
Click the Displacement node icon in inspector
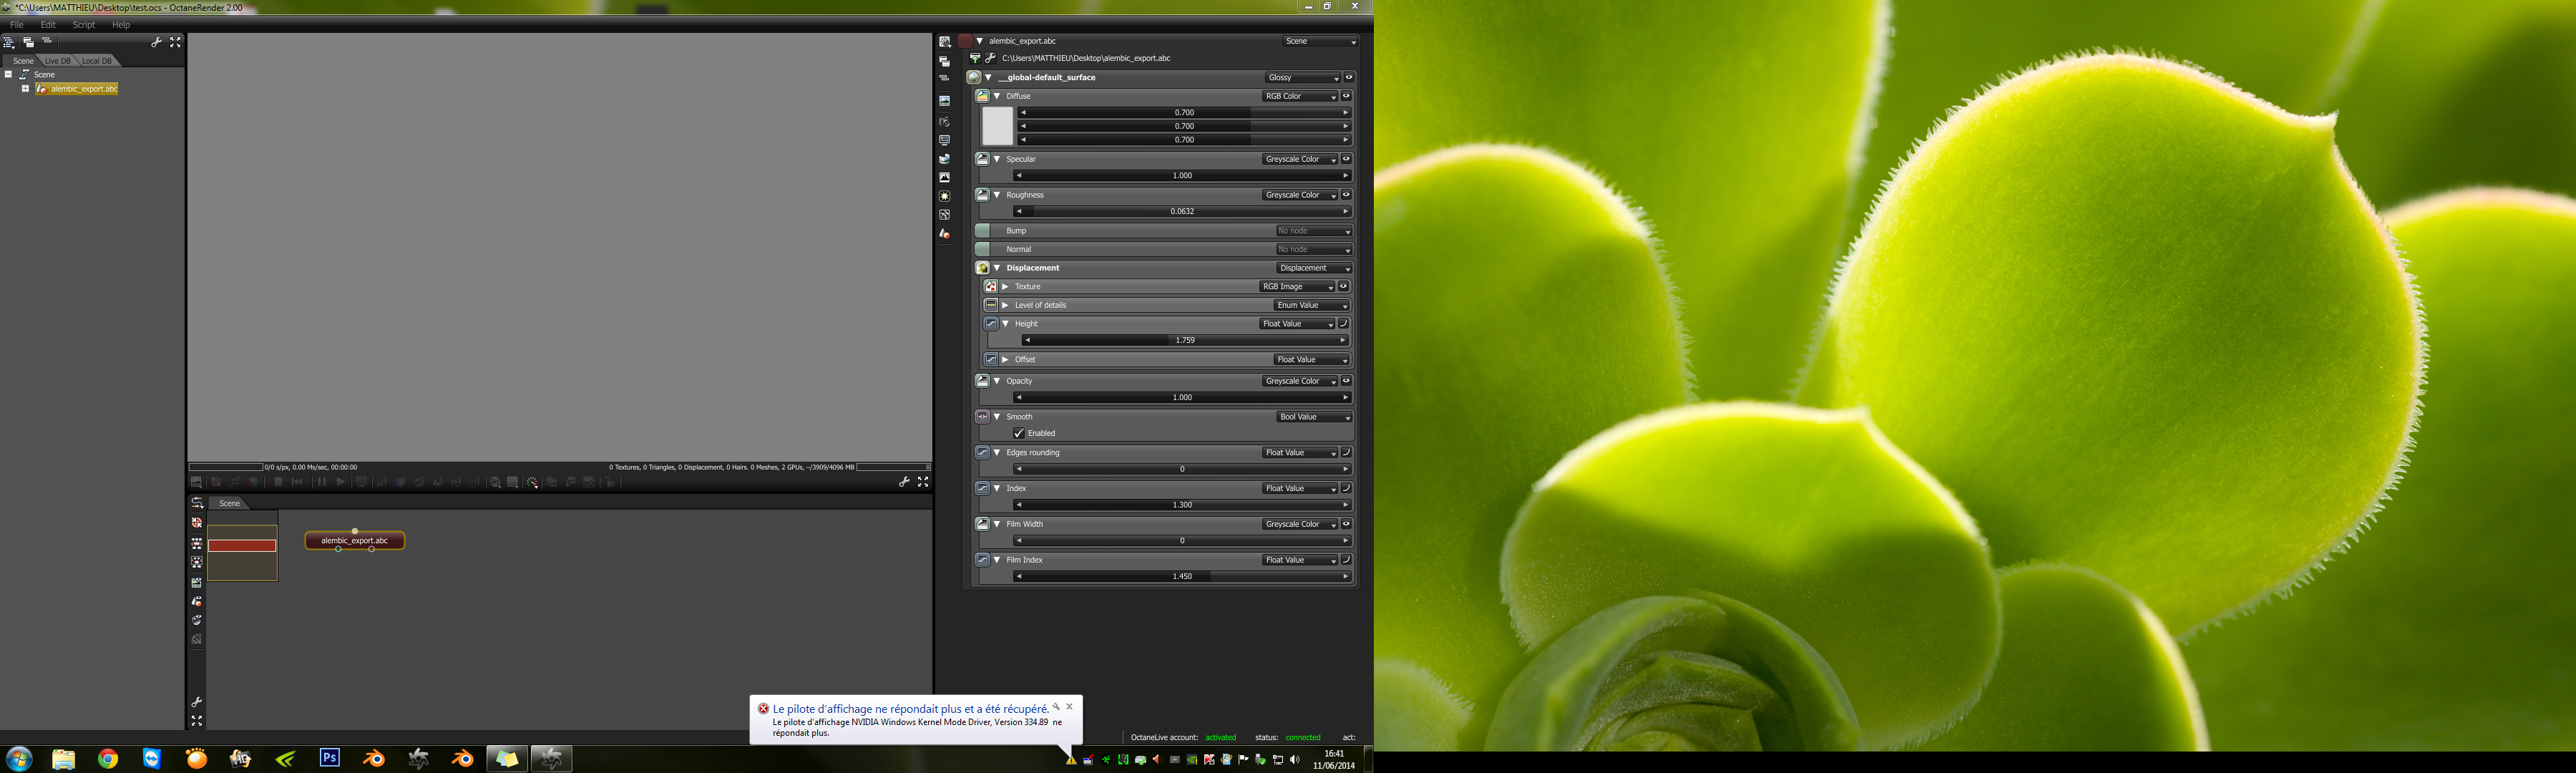(x=982, y=268)
